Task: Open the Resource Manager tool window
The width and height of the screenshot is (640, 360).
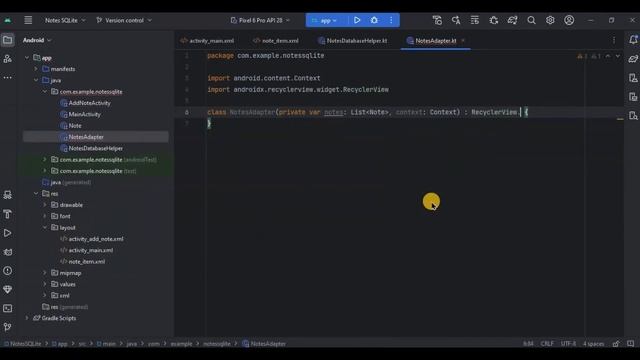Action: [7, 59]
